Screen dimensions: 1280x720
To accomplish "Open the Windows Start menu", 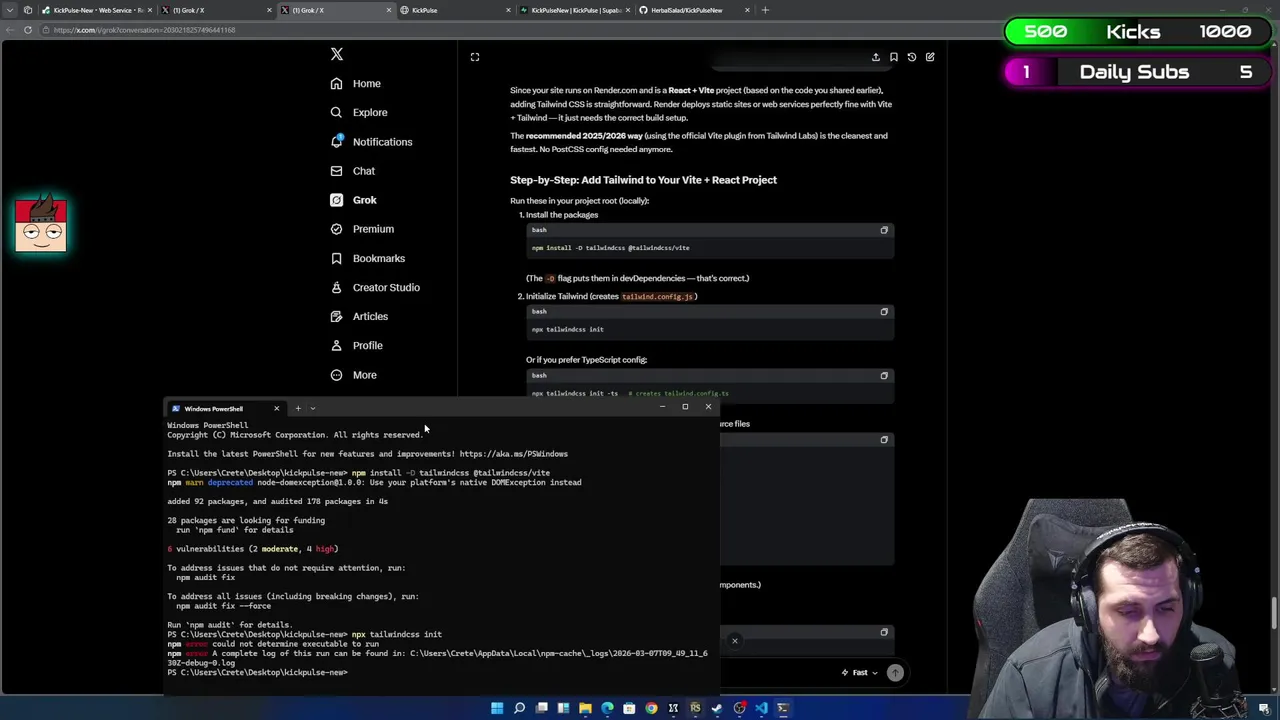I will (497, 708).
